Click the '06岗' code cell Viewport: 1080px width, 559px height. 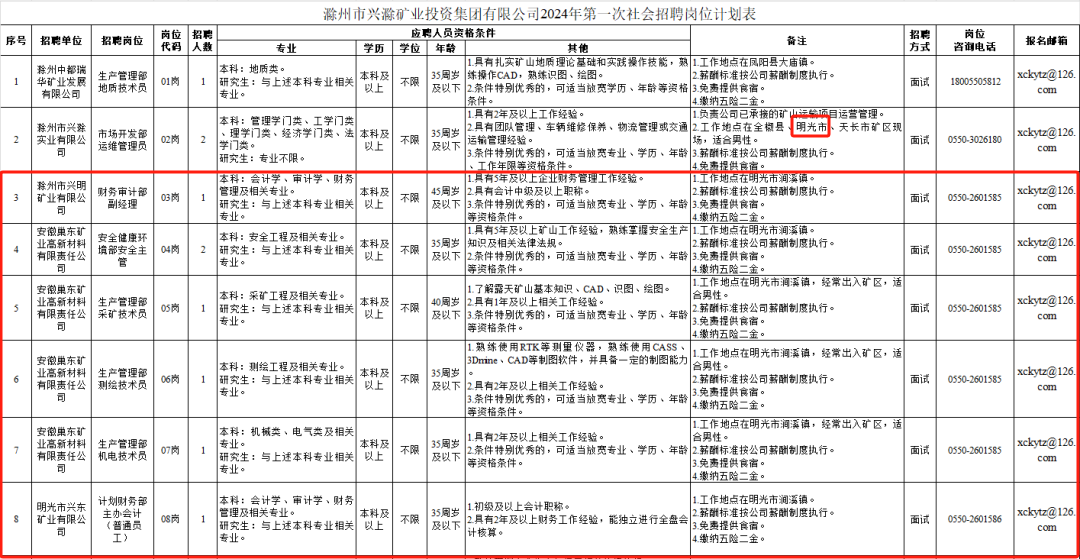(x=170, y=379)
